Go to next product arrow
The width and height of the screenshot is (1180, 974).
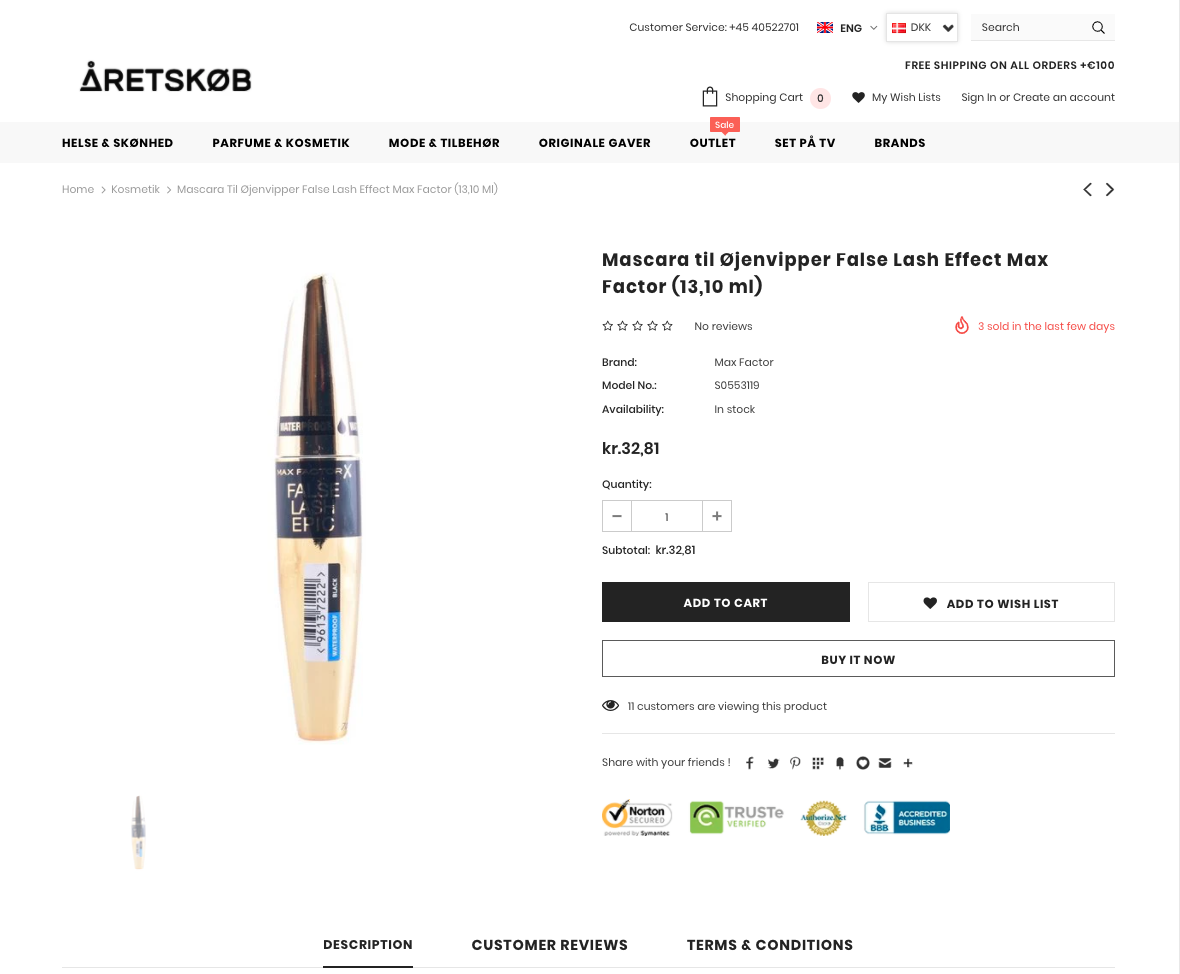pyautogui.click(x=1110, y=190)
